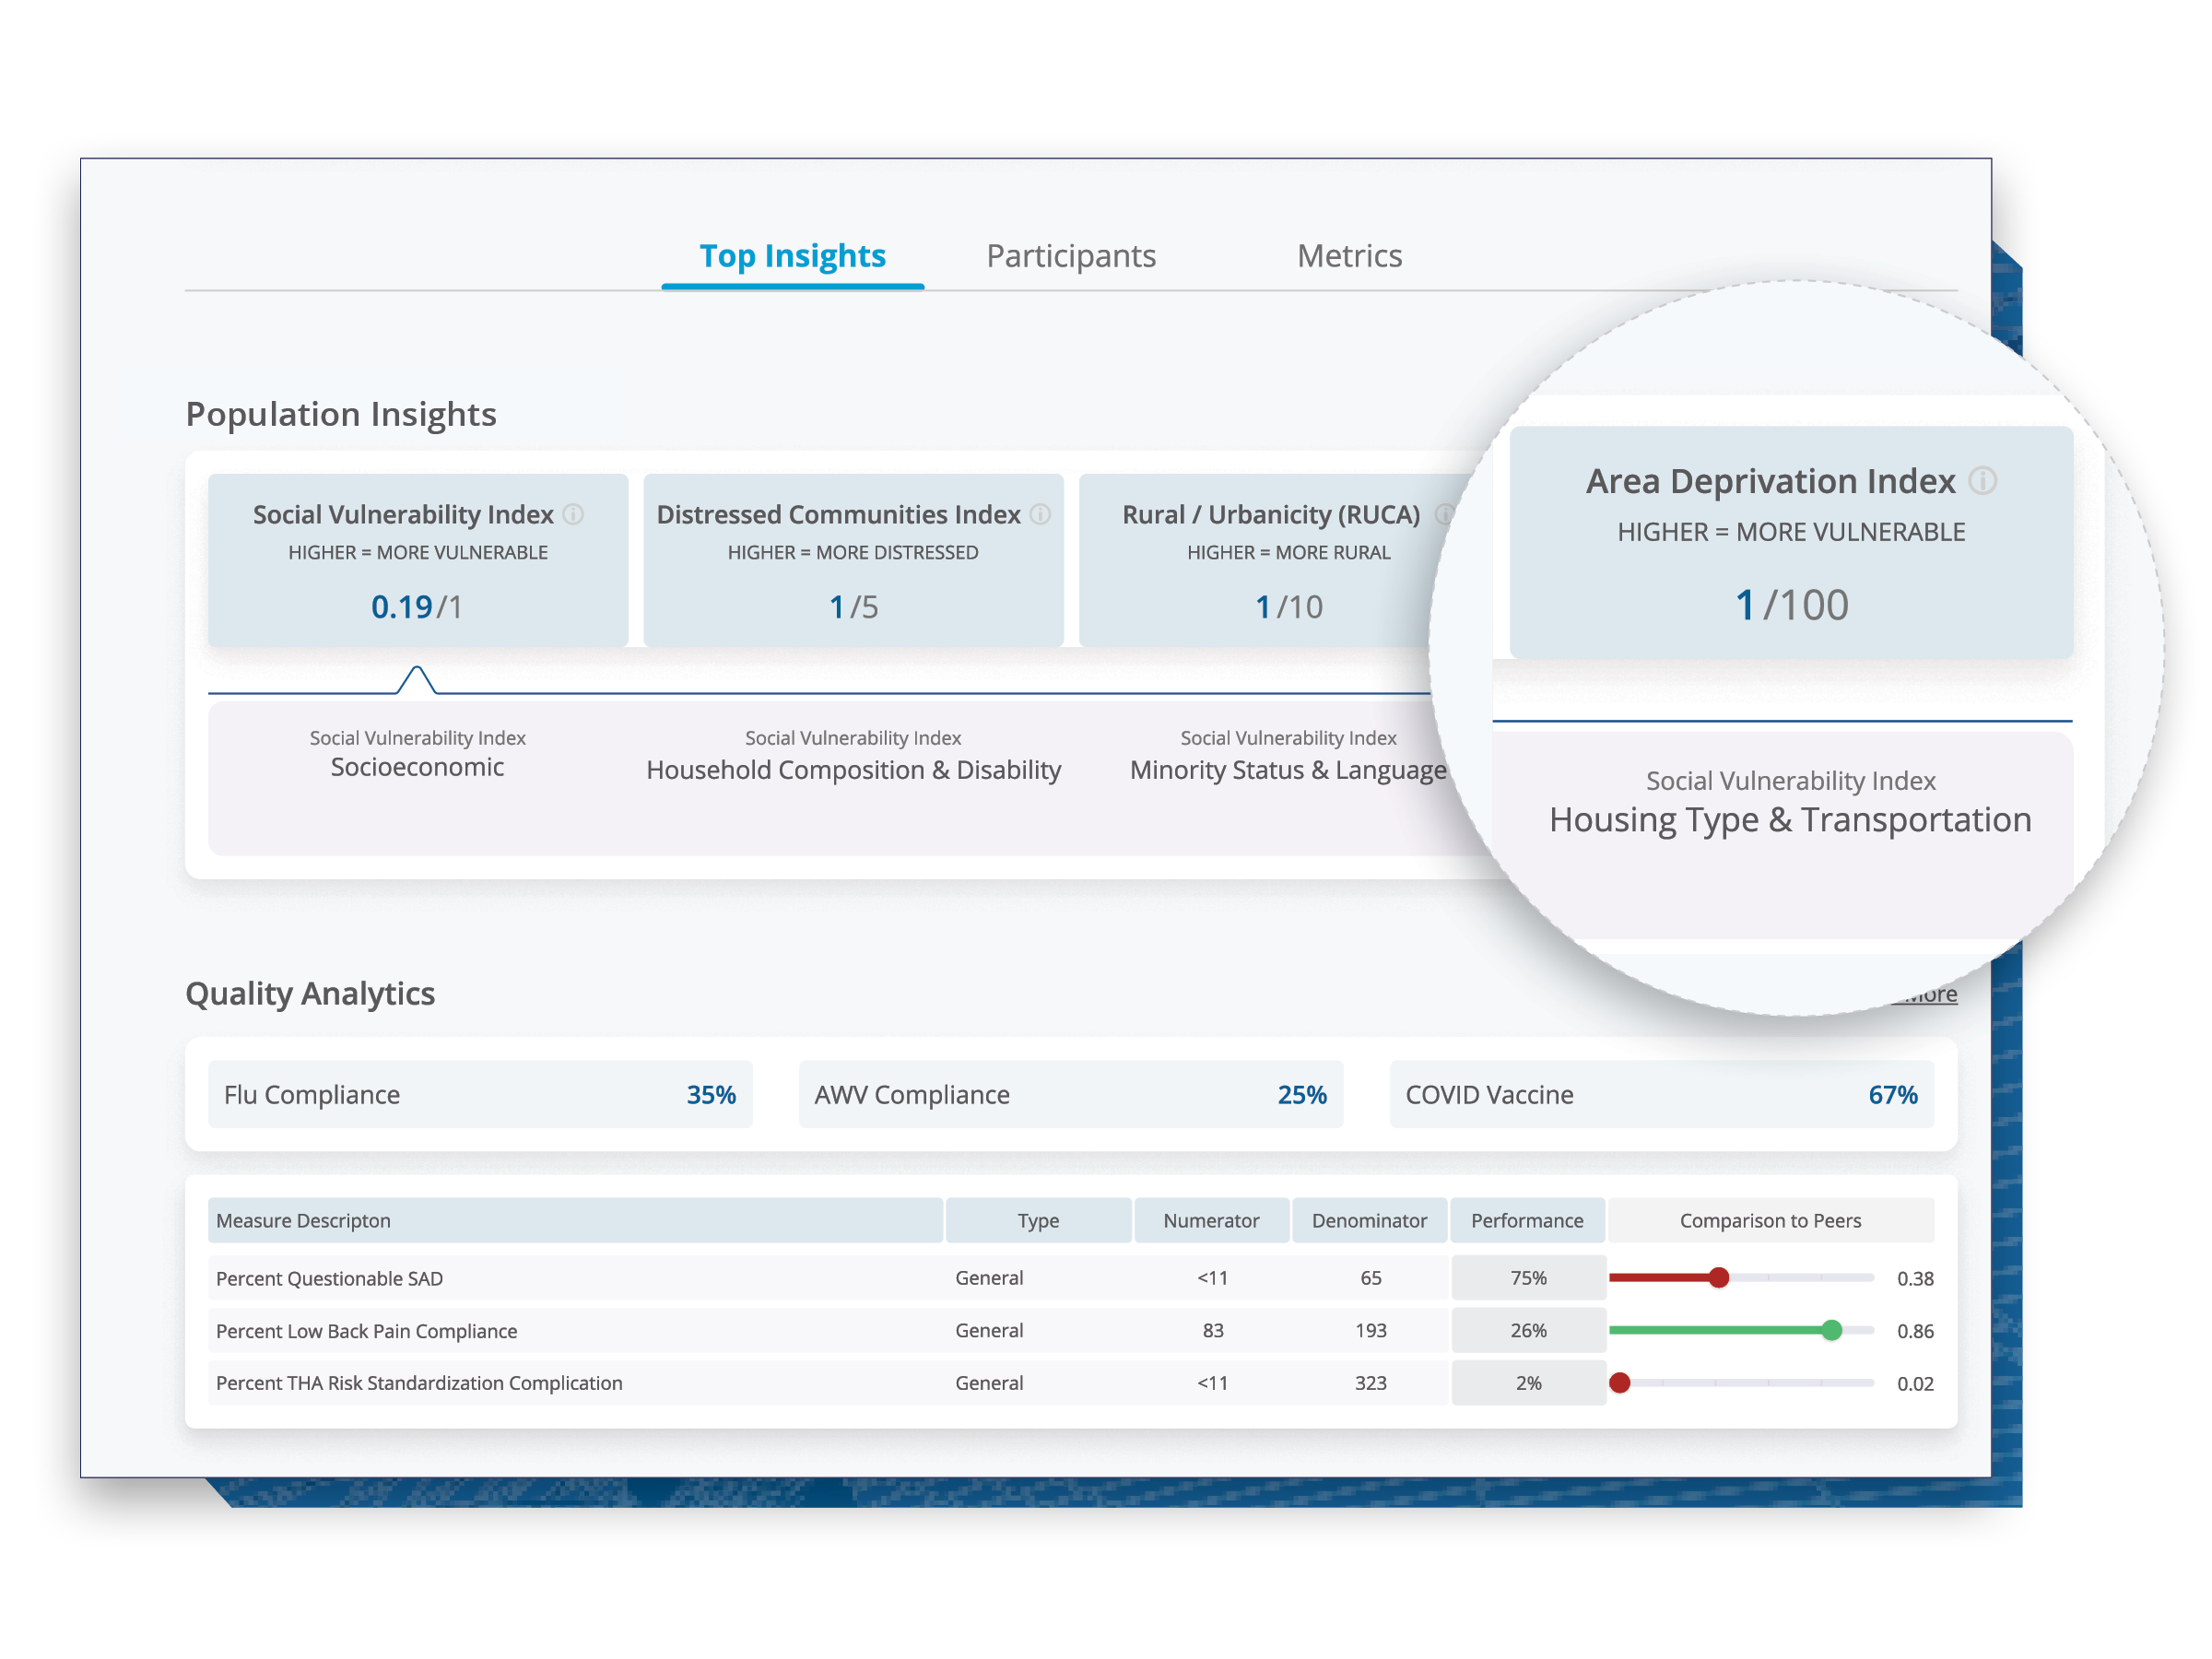
Task: Click the Distressed Communities Index info icon
Action: point(1040,514)
